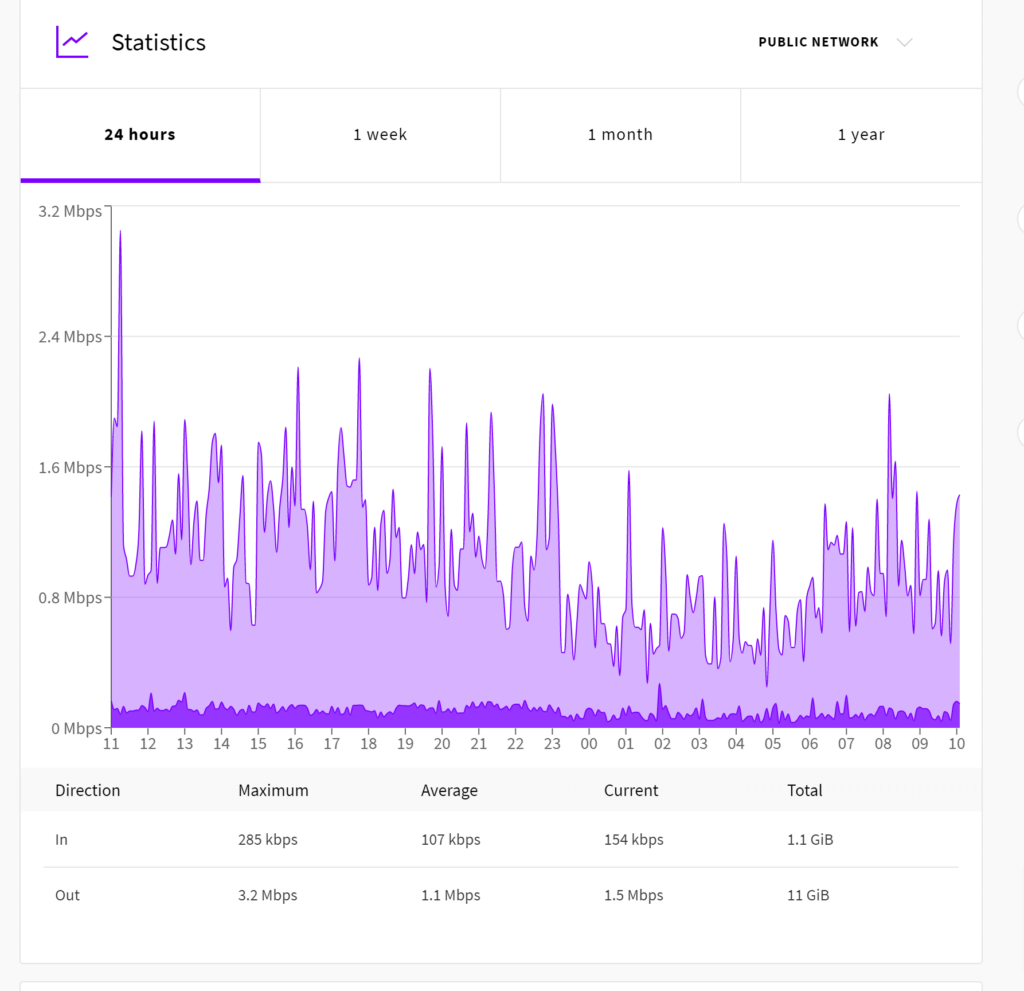Click the 2.4 Mbps y-axis label

(x=70, y=337)
